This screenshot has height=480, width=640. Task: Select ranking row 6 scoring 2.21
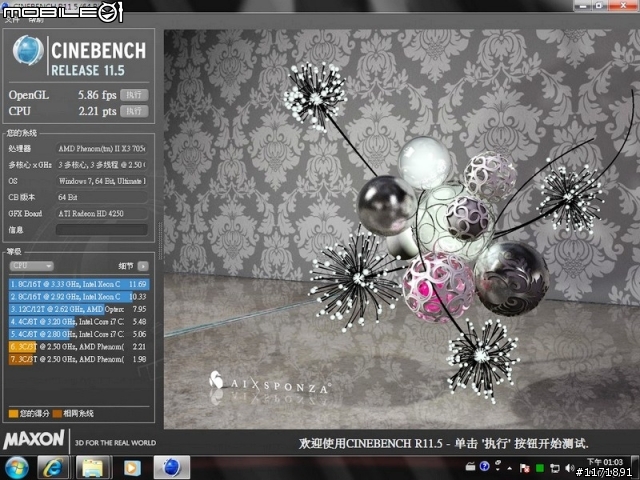[79, 347]
